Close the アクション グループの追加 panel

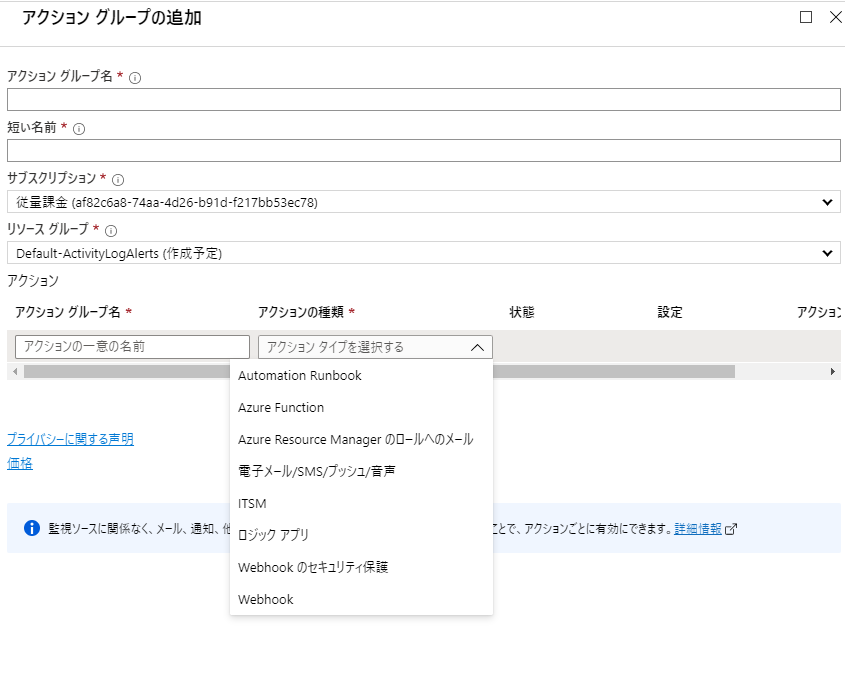836,17
